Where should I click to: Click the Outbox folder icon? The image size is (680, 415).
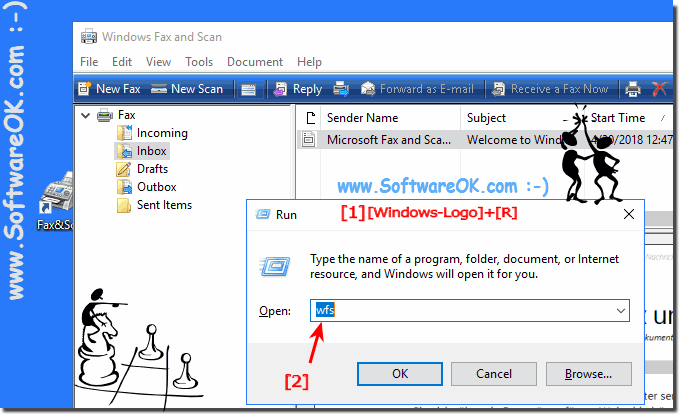coord(124,187)
